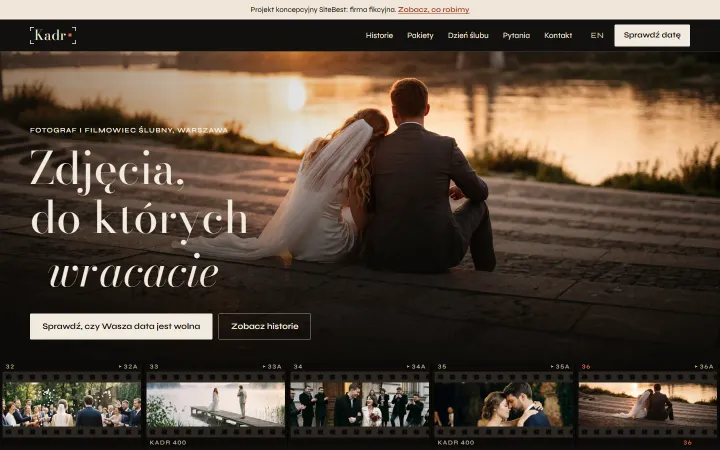Click the 'Zobacz historie' button

click(264, 326)
